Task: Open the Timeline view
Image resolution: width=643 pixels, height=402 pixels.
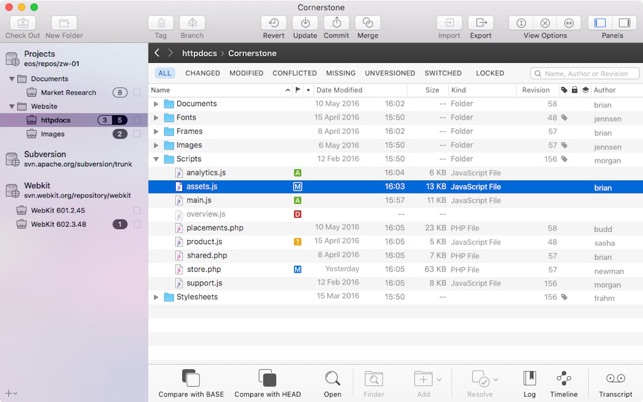Action: [564, 378]
